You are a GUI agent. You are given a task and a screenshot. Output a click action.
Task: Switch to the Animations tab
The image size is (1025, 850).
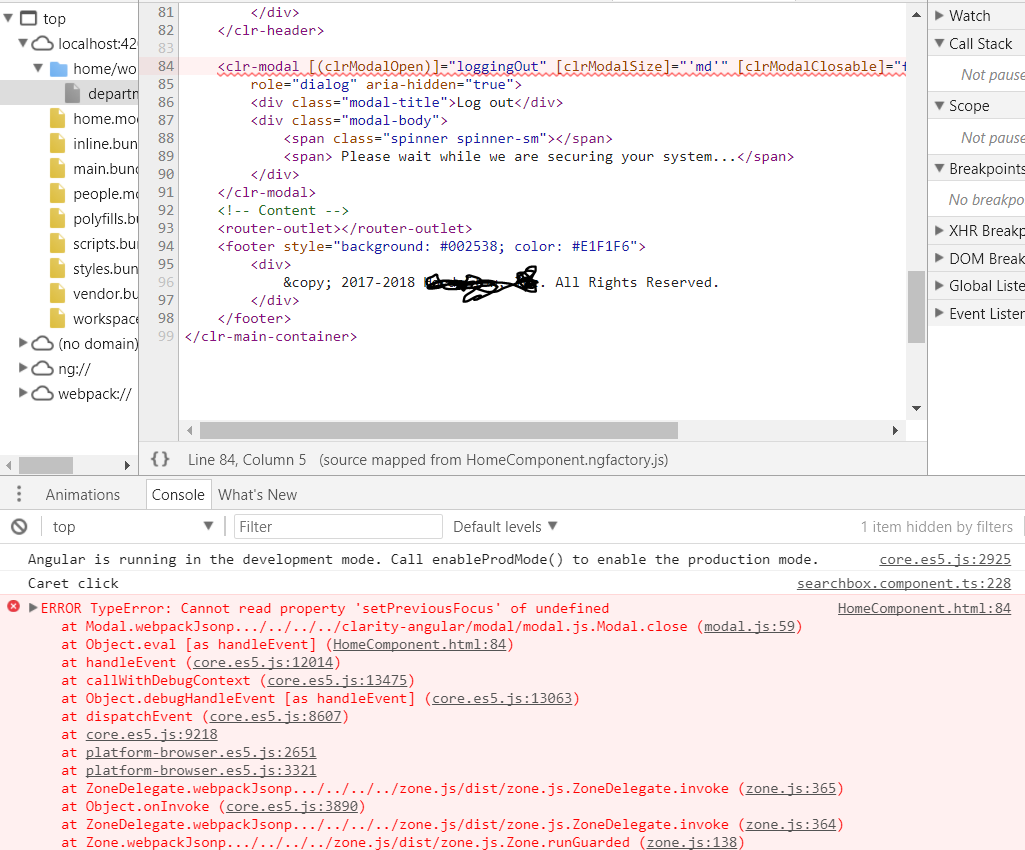coord(83,494)
